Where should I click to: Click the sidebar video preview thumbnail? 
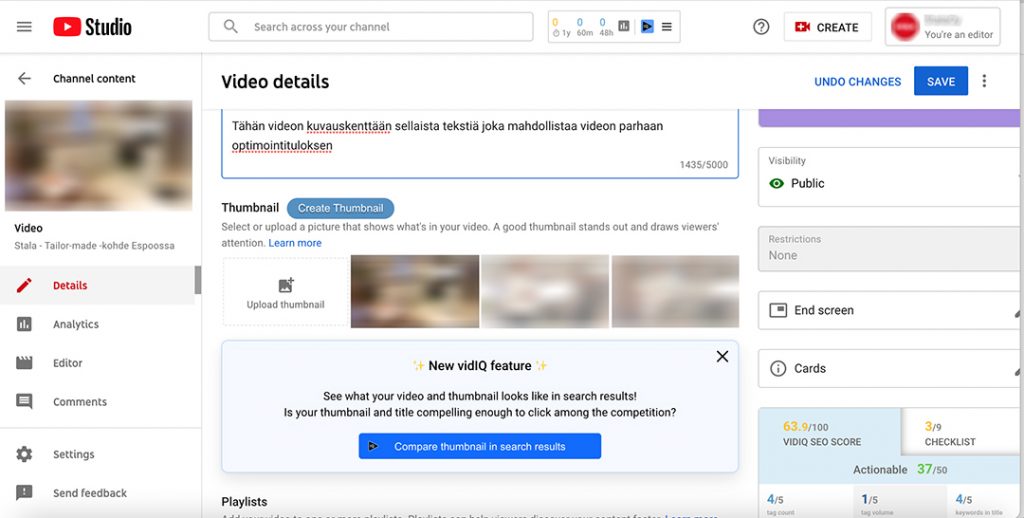[99, 155]
